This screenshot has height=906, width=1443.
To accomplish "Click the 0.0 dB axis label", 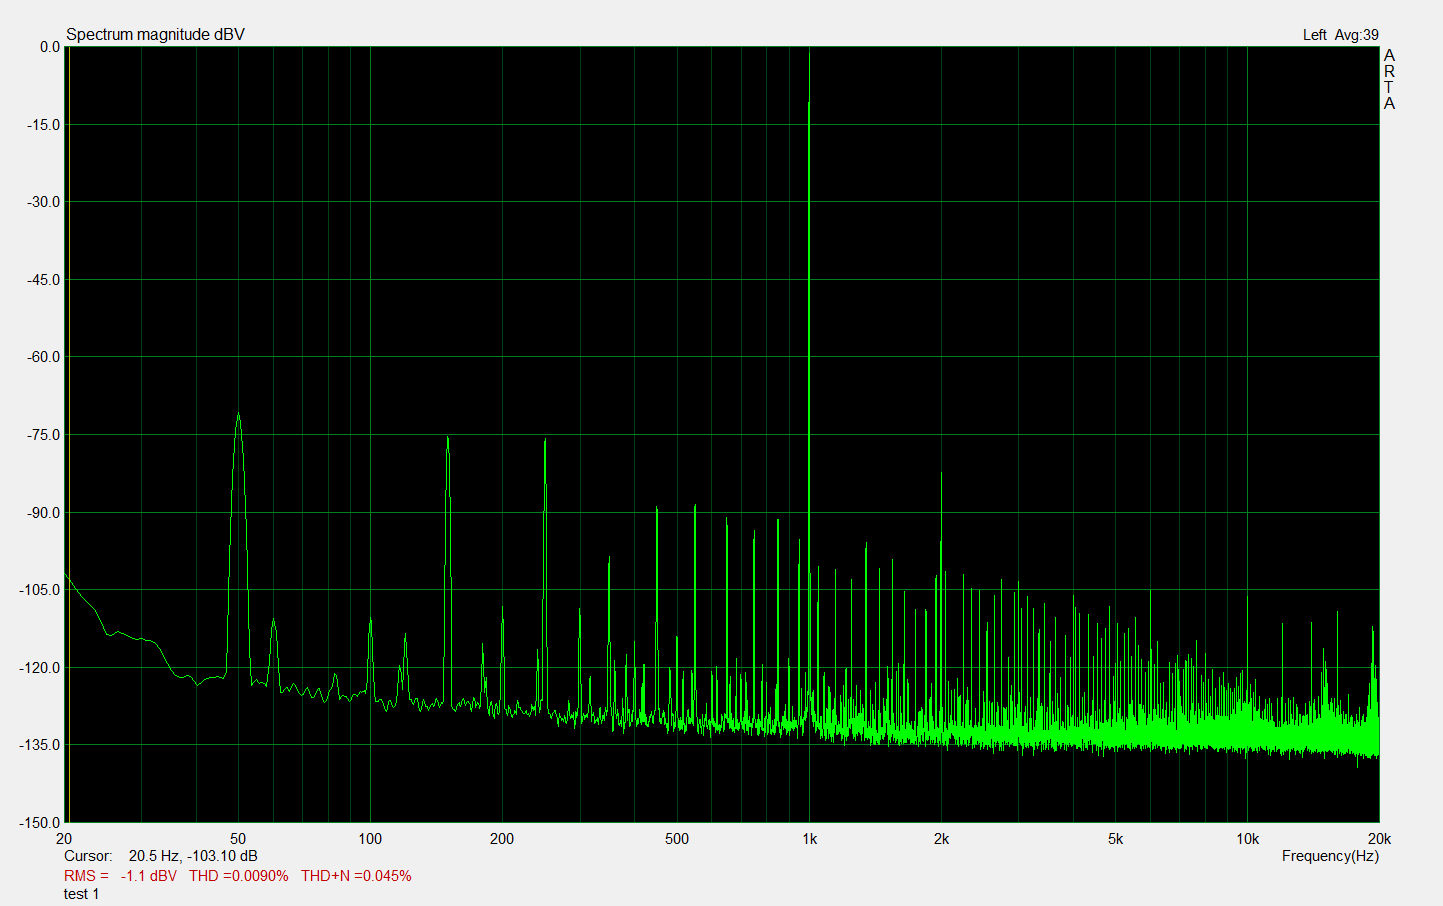I will tap(50, 47).
